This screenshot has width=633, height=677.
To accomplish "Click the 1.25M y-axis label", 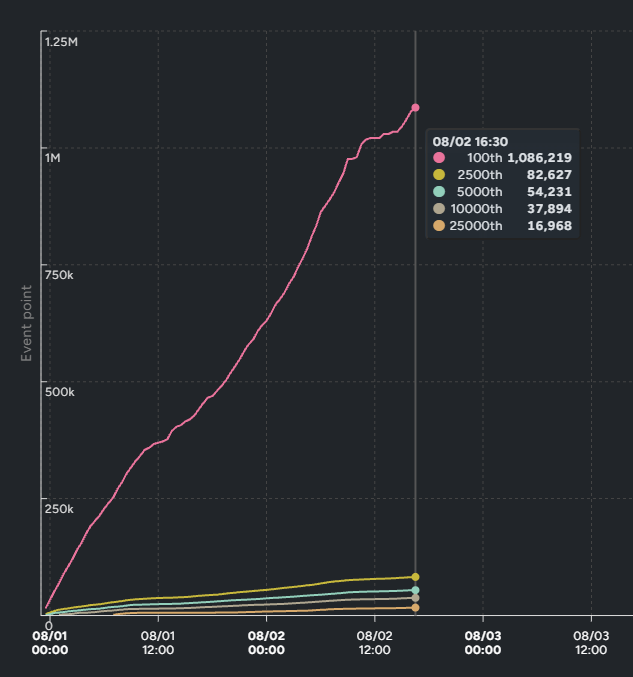I will (x=61, y=42).
